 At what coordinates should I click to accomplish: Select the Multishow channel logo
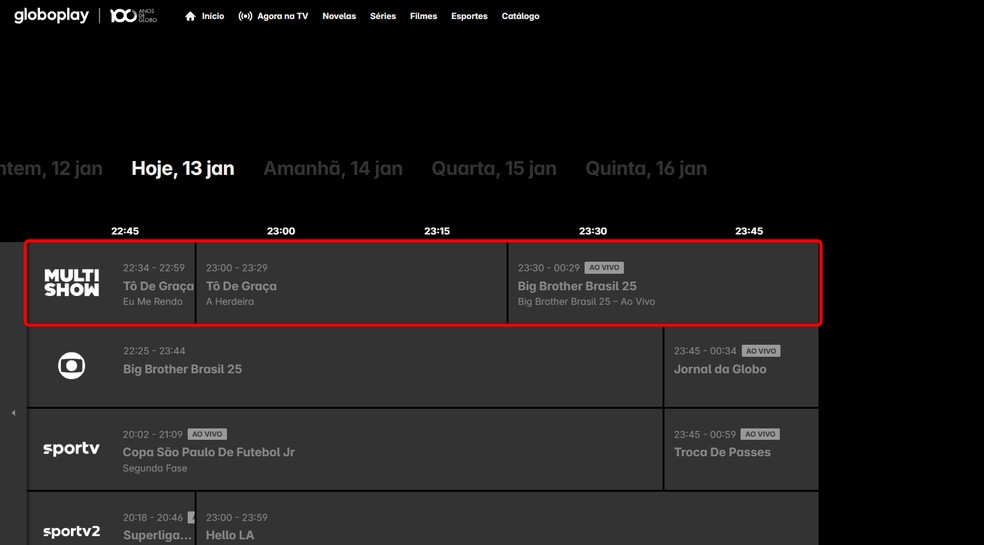click(72, 283)
